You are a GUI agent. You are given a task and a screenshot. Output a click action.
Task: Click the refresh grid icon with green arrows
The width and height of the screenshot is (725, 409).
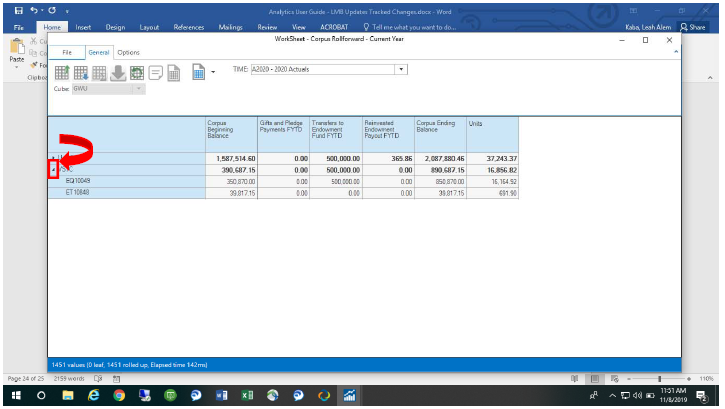pos(137,73)
